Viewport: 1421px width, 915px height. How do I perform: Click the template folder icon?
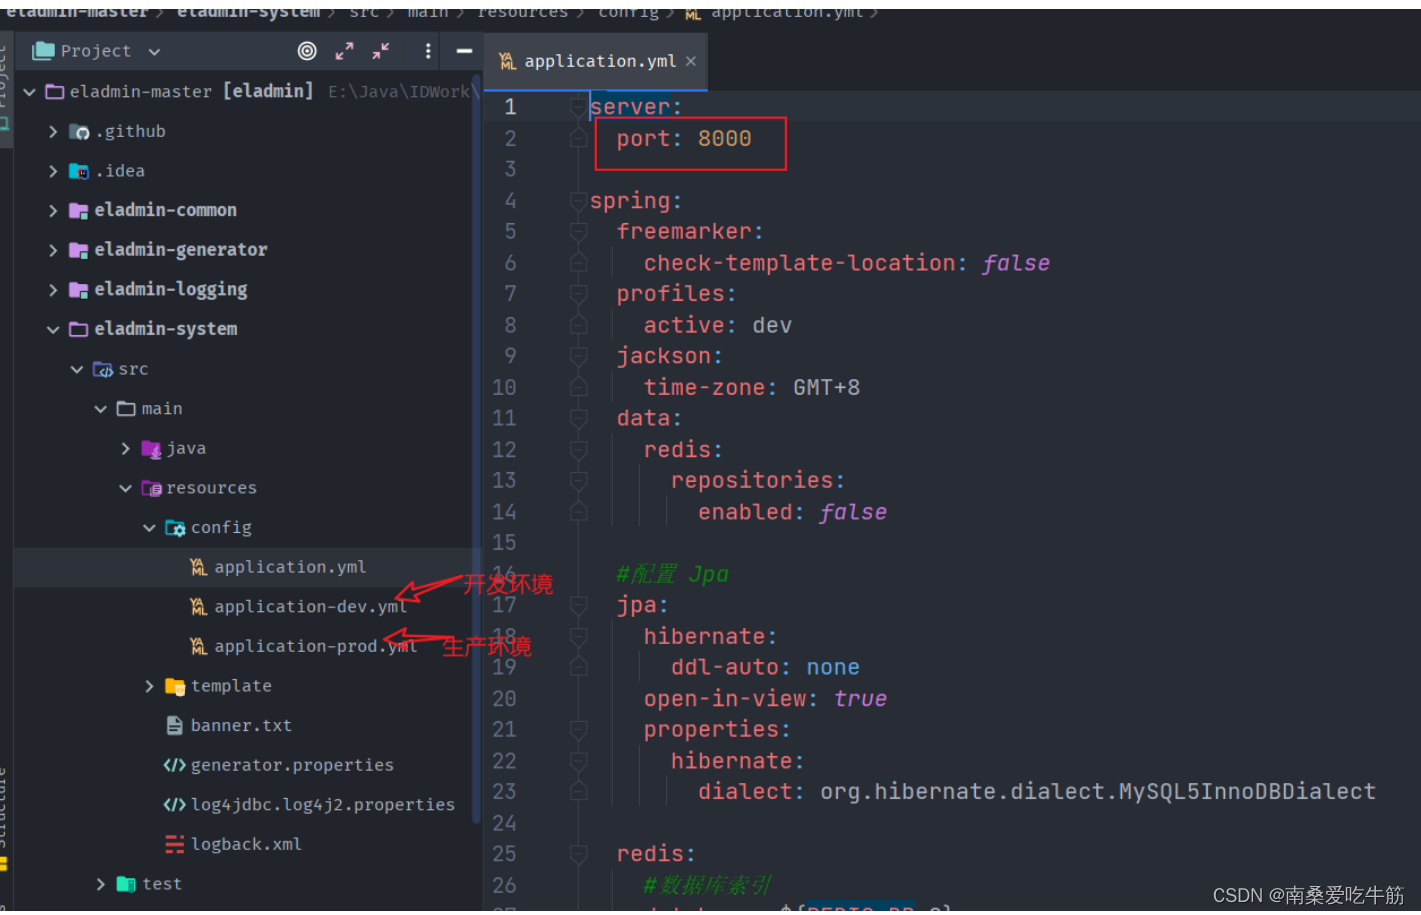pyautogui.click(x=175, y=686)
